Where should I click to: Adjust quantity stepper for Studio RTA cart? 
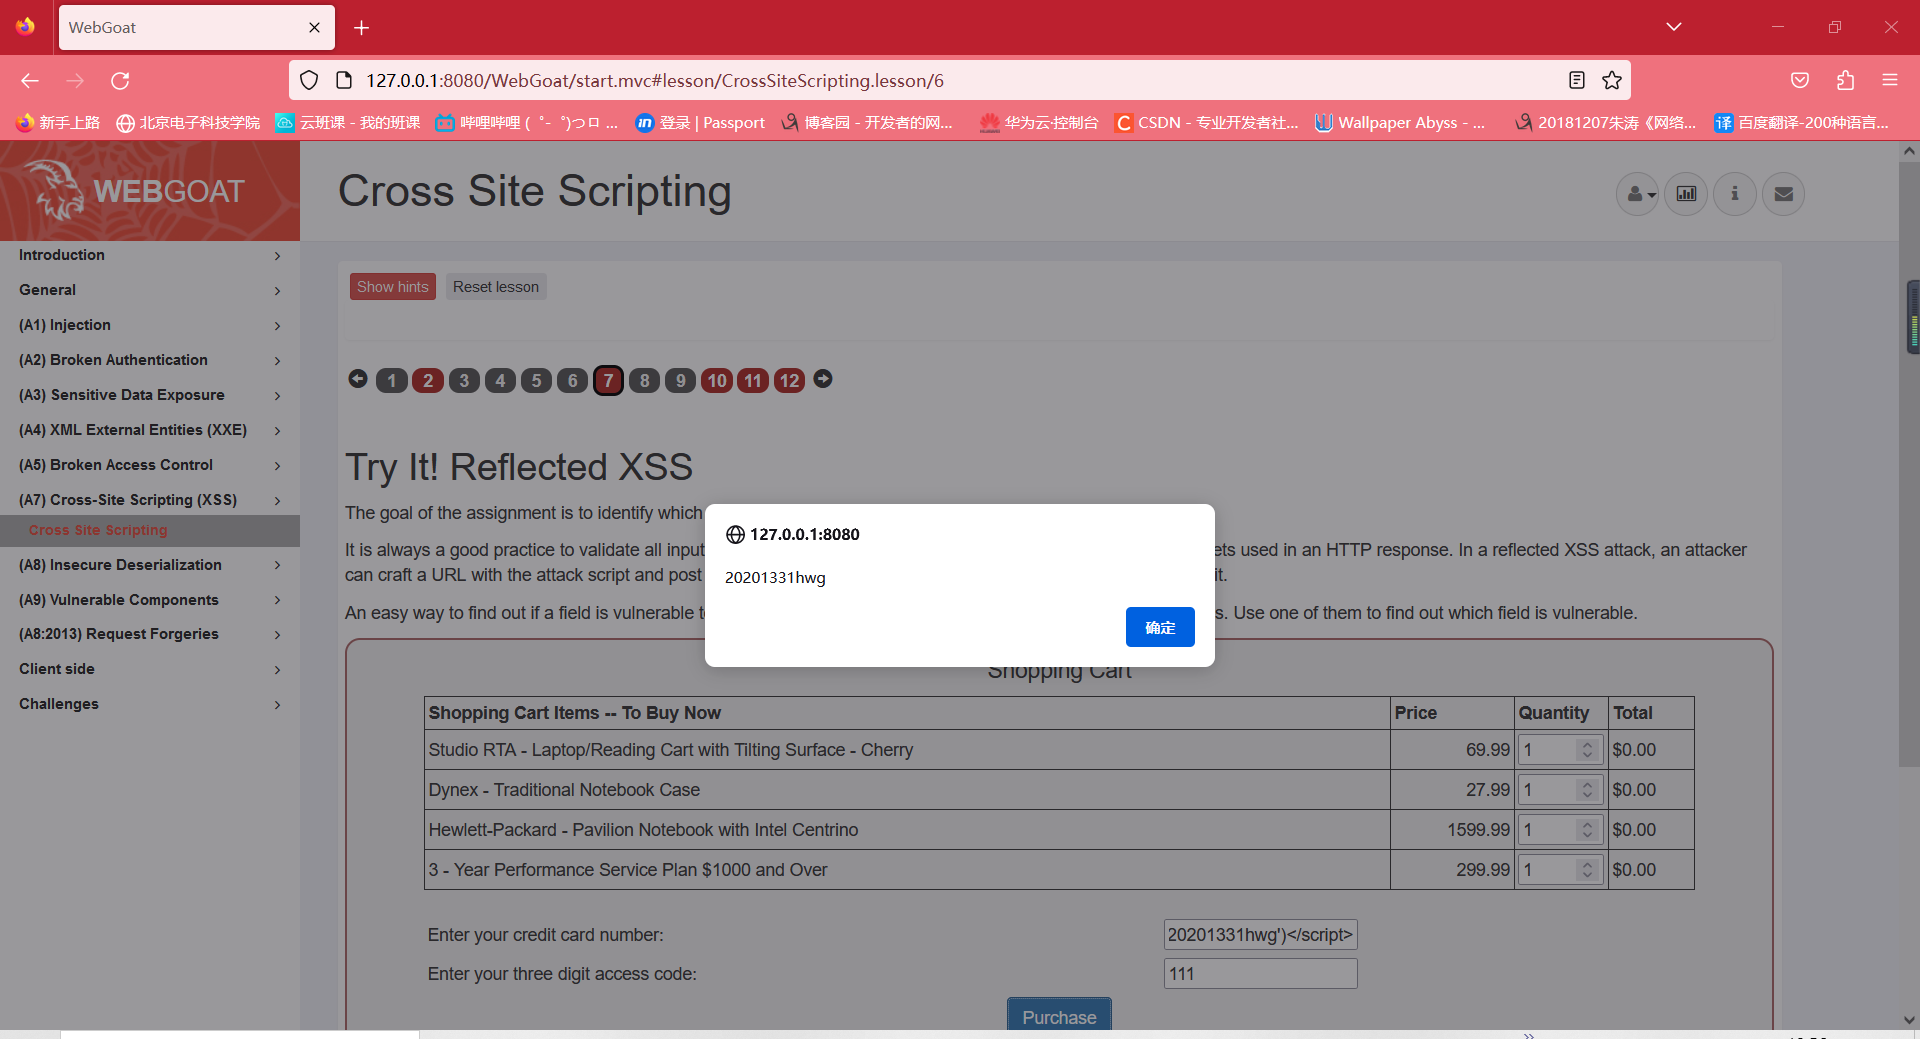[1587, 750]
